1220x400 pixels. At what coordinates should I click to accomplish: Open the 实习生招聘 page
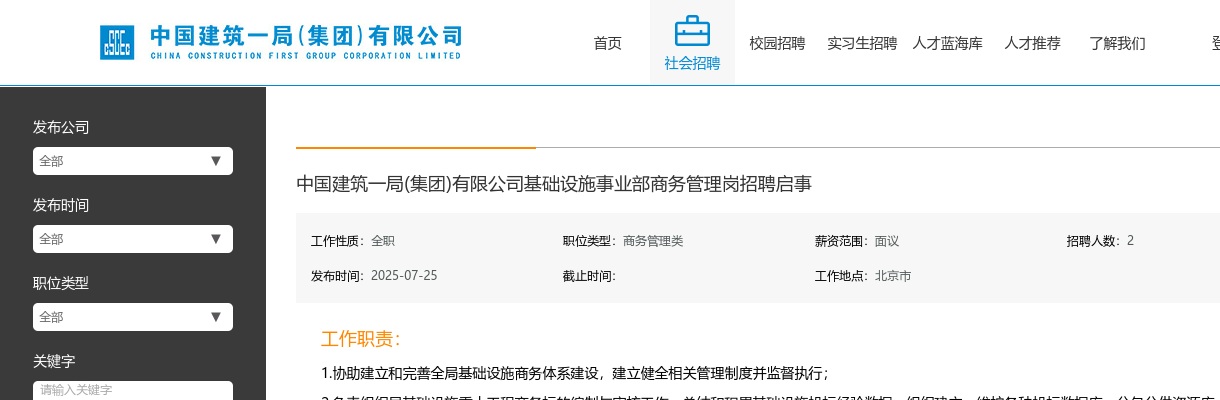click(862, 43)
